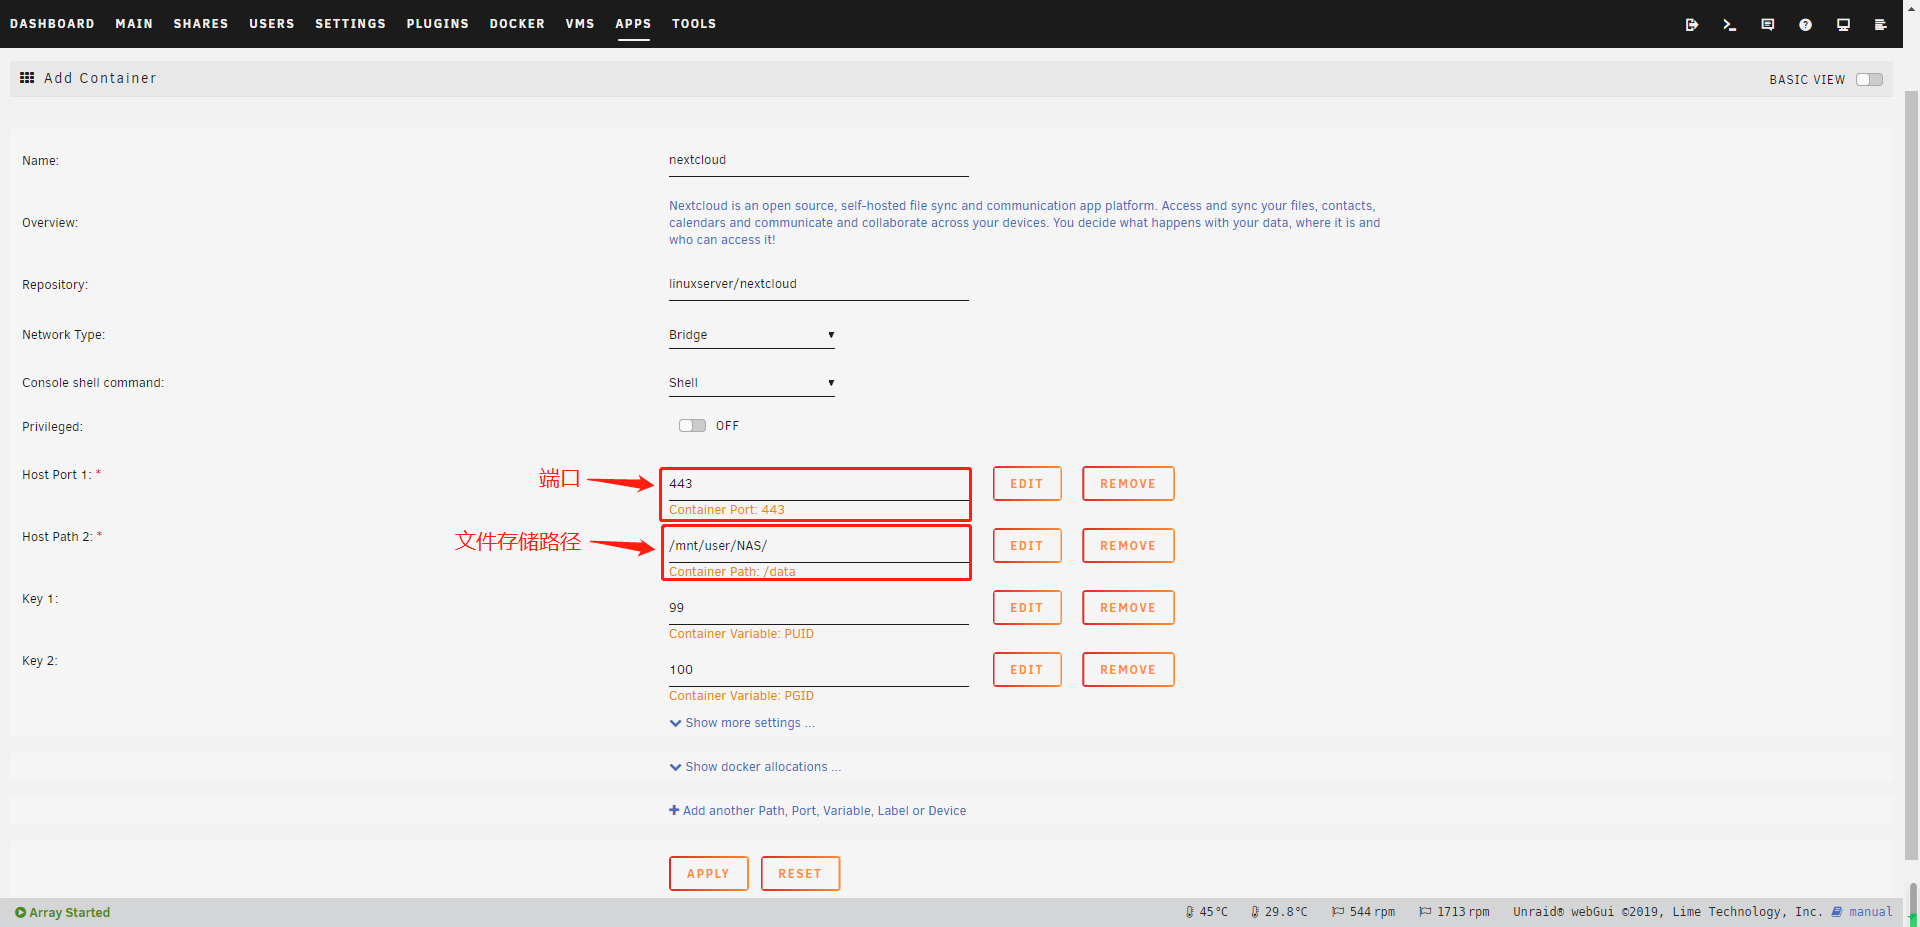Viewport: 1920px width, 927px height.
Task: Turn on the Privileged switch
Action: click(691, 425)
